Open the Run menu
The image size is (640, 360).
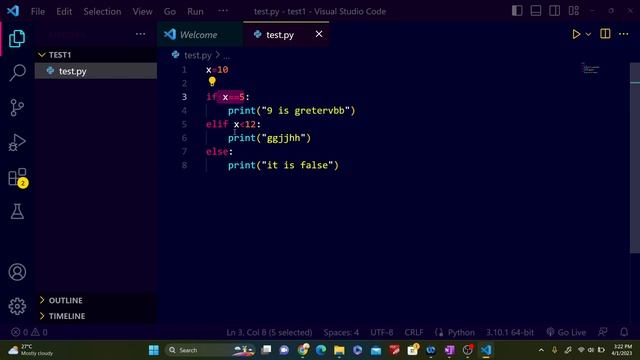pyautogui.click(x=195, y=11)
